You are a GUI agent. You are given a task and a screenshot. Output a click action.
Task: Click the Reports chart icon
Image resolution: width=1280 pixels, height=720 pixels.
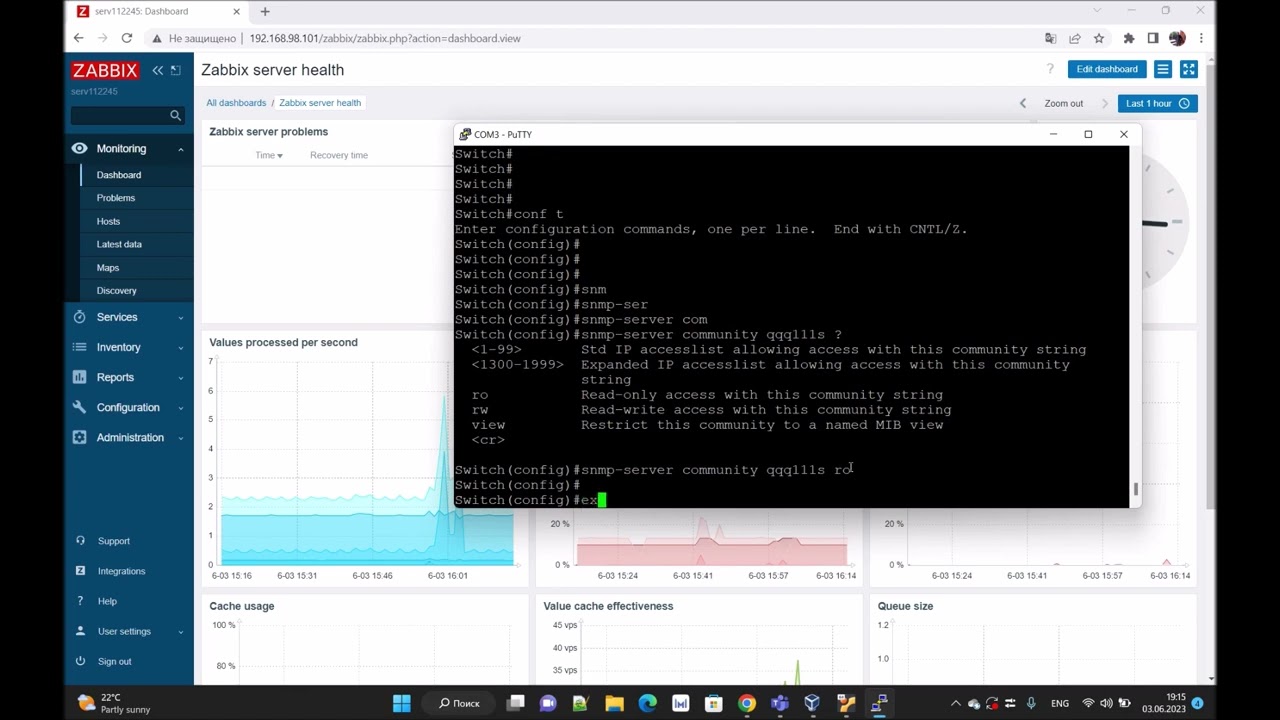[79, 377]
